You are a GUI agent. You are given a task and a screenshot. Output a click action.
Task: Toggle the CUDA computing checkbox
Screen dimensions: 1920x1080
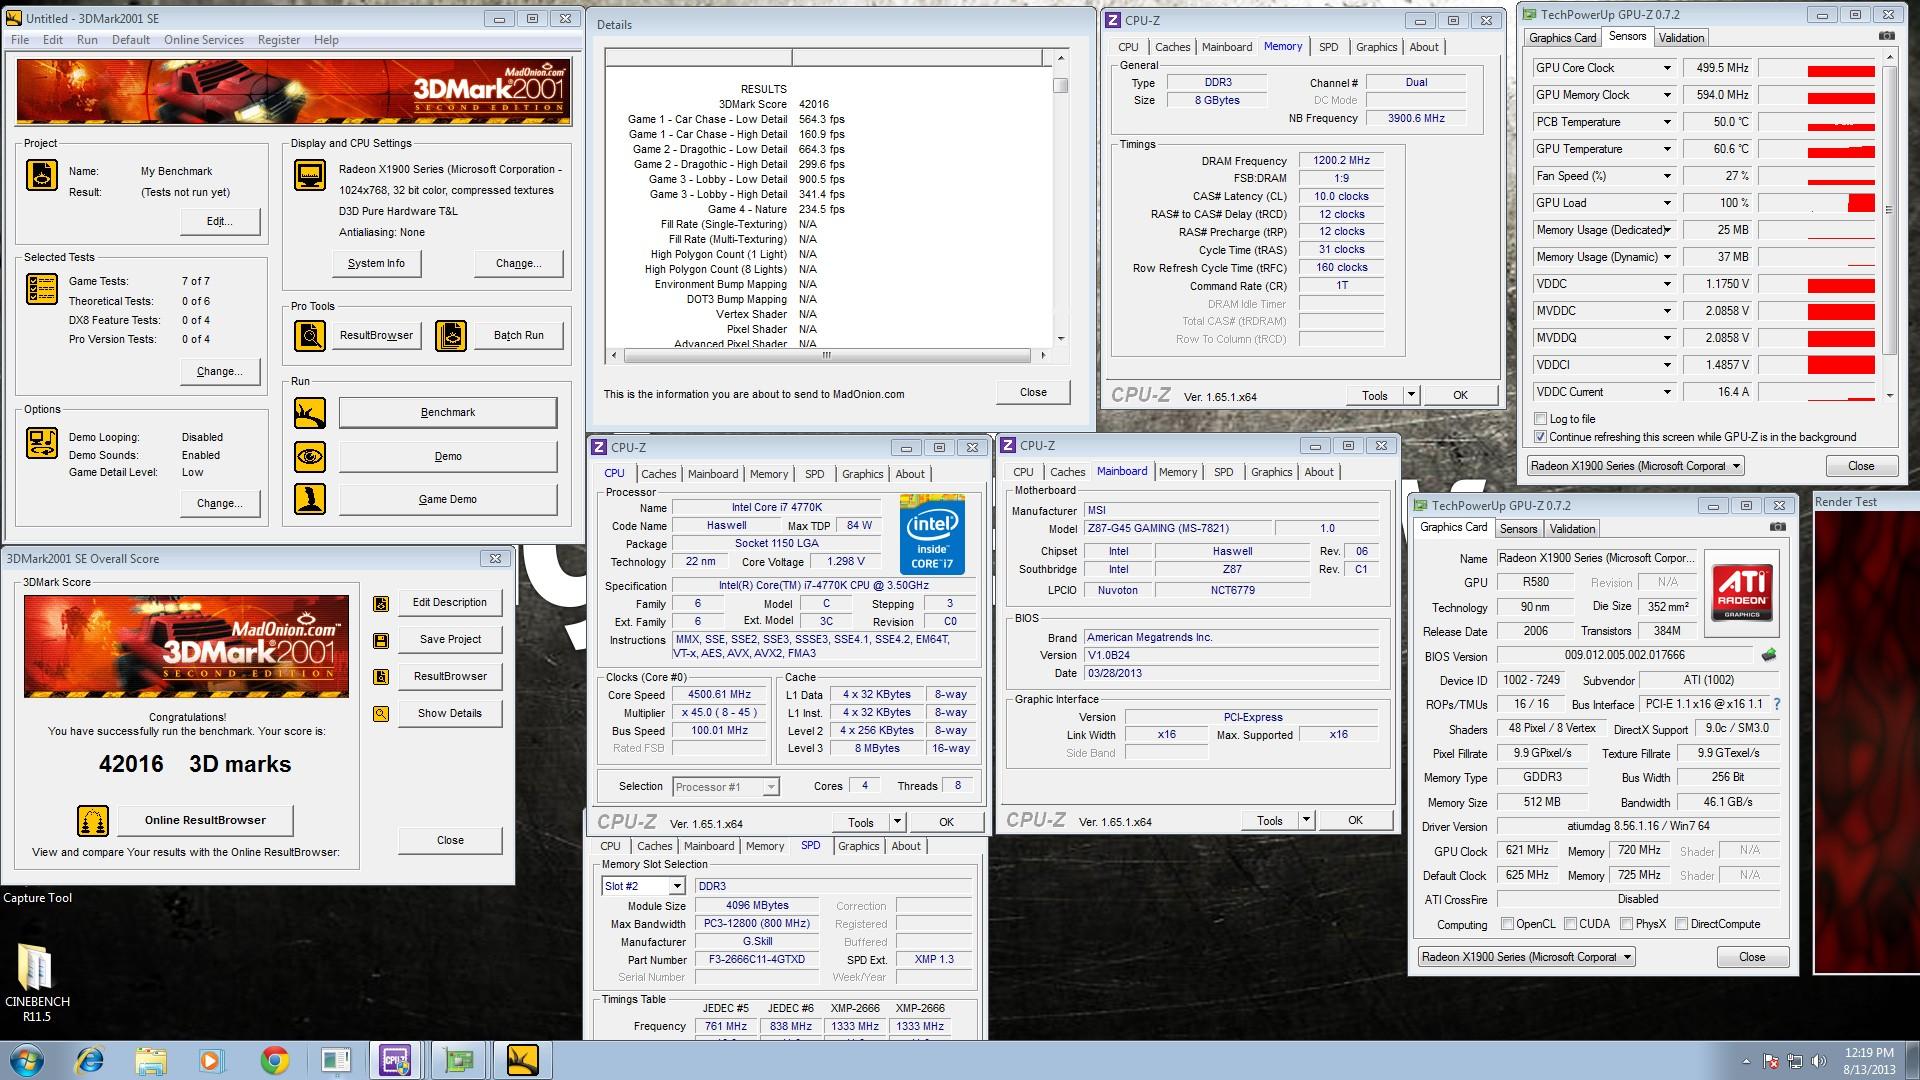pos(1570,924)
